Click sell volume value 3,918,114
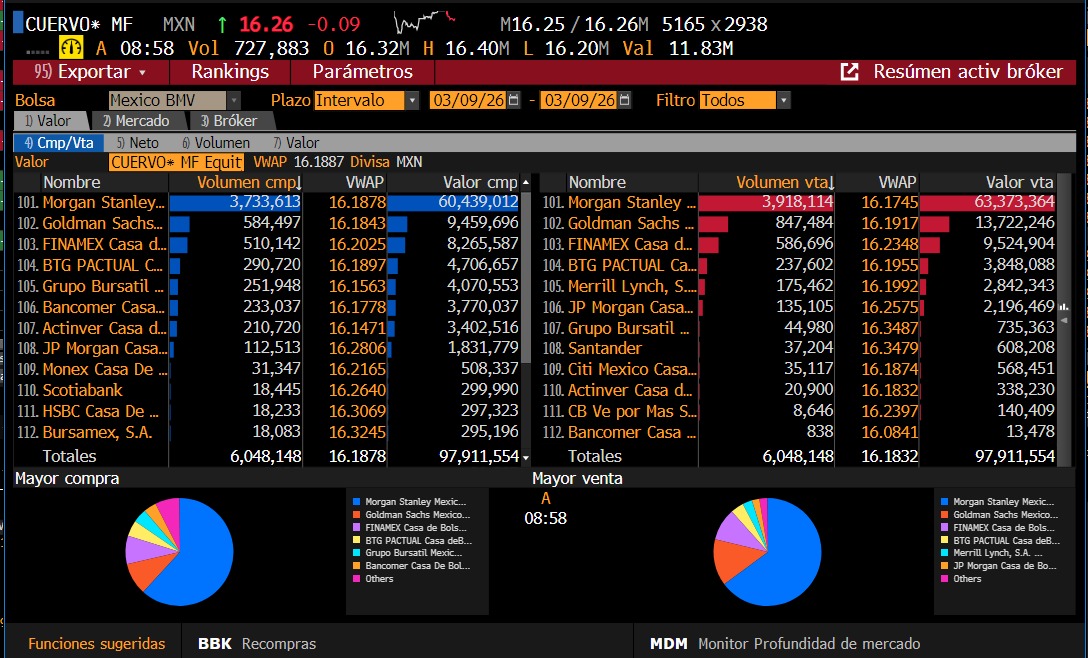 (797, 202)
